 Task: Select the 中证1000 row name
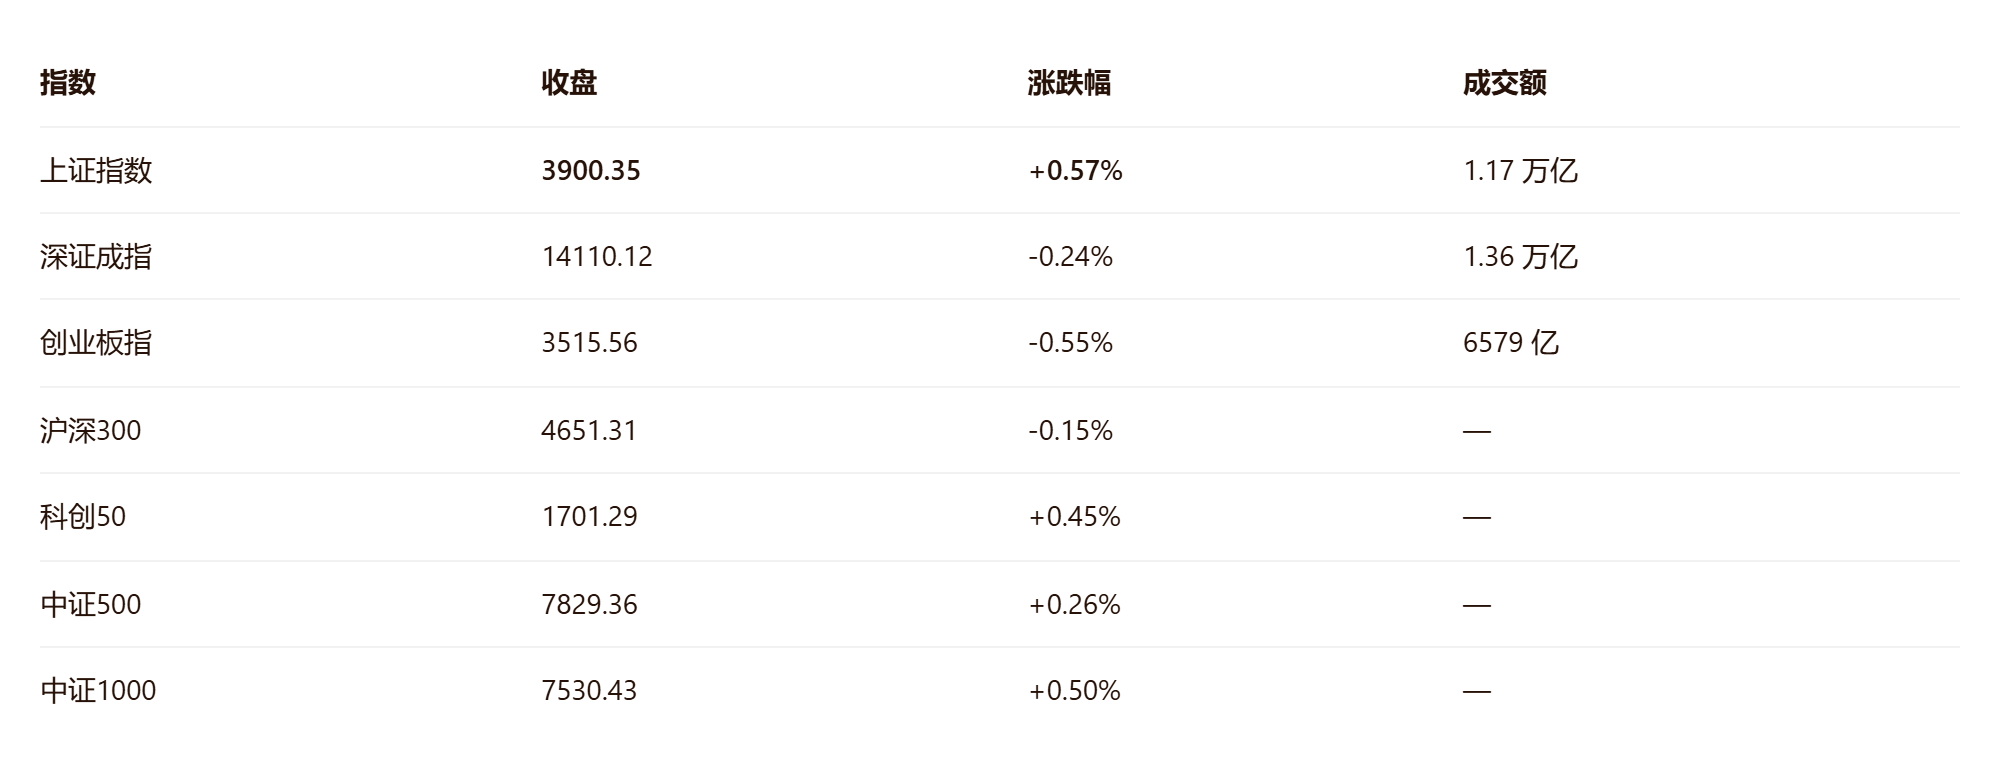point(98,691)
